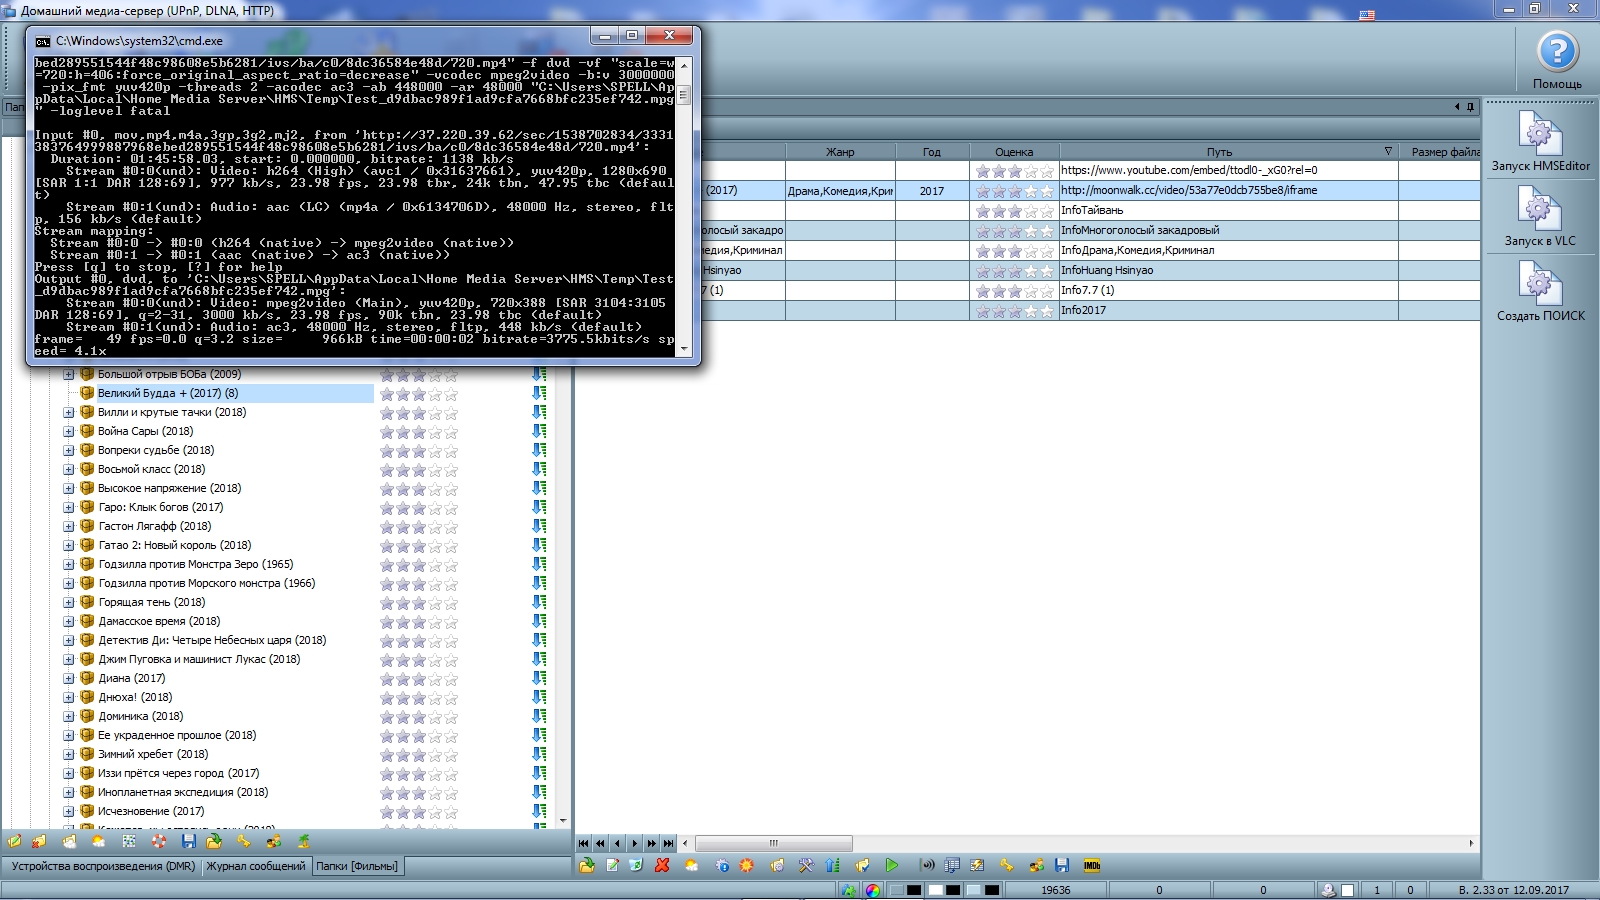Screen dimensions: 1600x900
Task: Click the Помощь help icon
Action: [1557, 52]
